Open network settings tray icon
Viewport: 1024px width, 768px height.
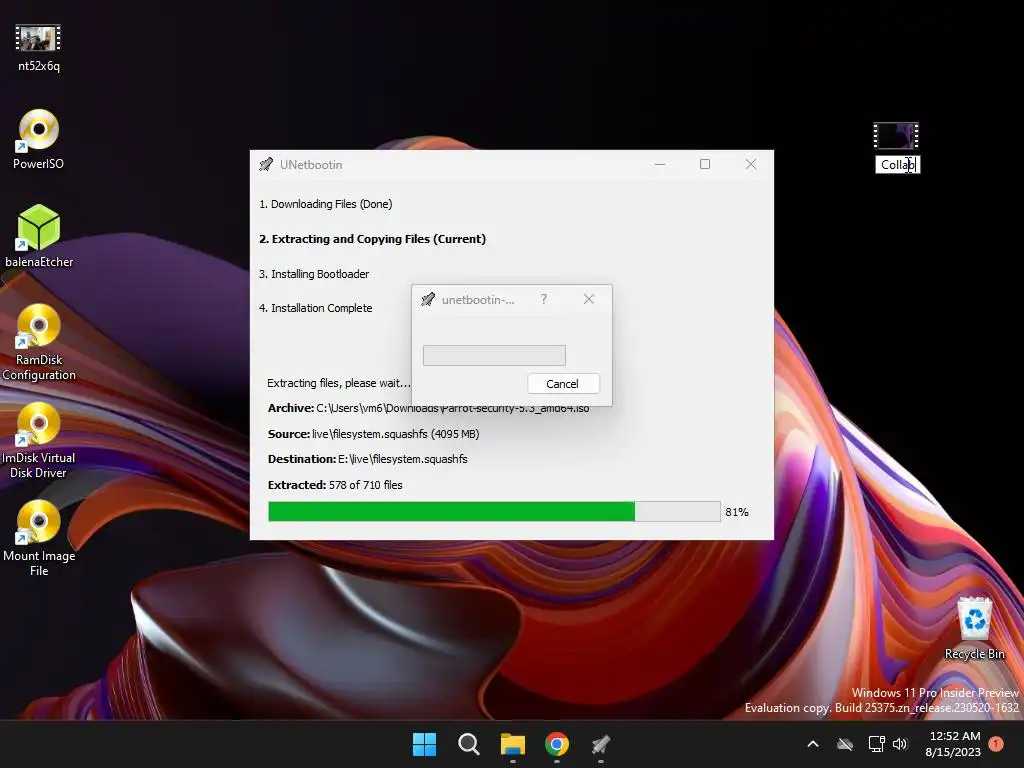tap(876, 744)
